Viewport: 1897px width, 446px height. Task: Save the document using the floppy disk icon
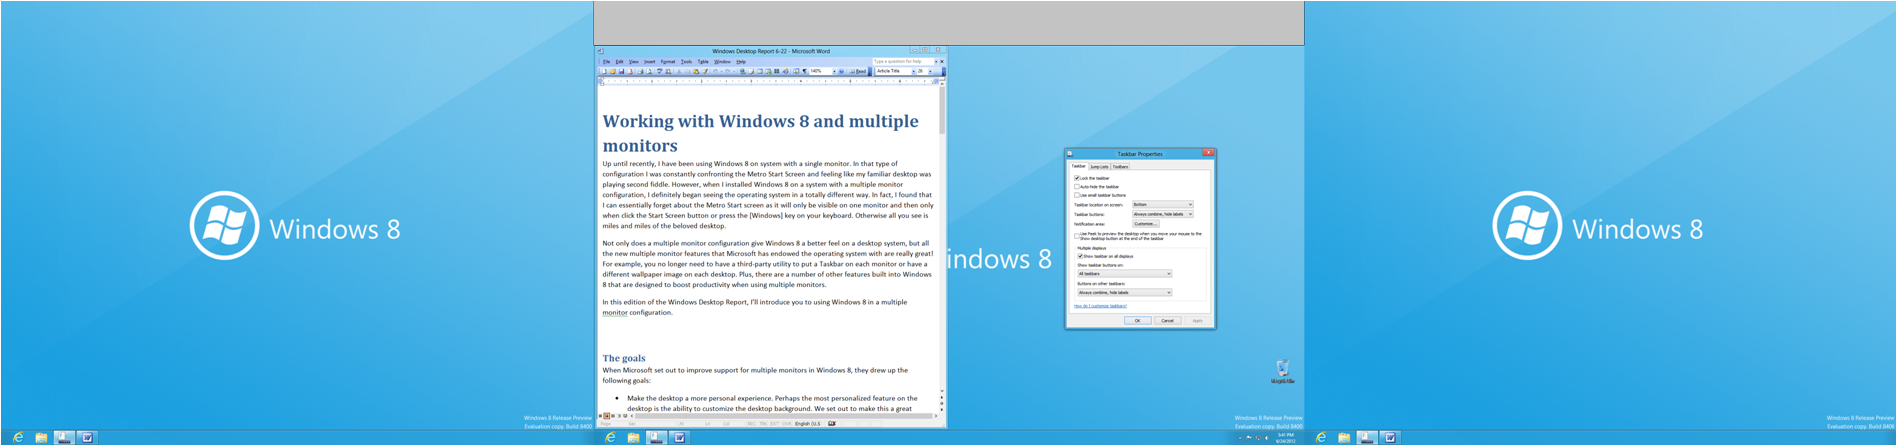click(x=622, y=72)
